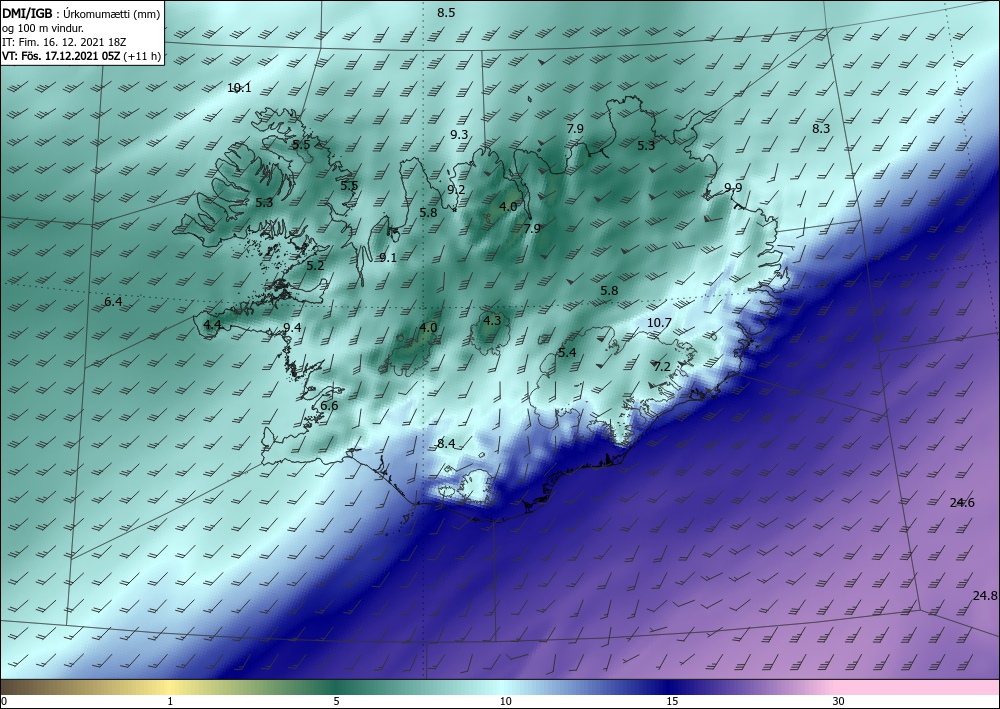Click the 10.7 value label
Image resolution: width=1000 pixels, height=709 pixels.
(x=659, y=323)
